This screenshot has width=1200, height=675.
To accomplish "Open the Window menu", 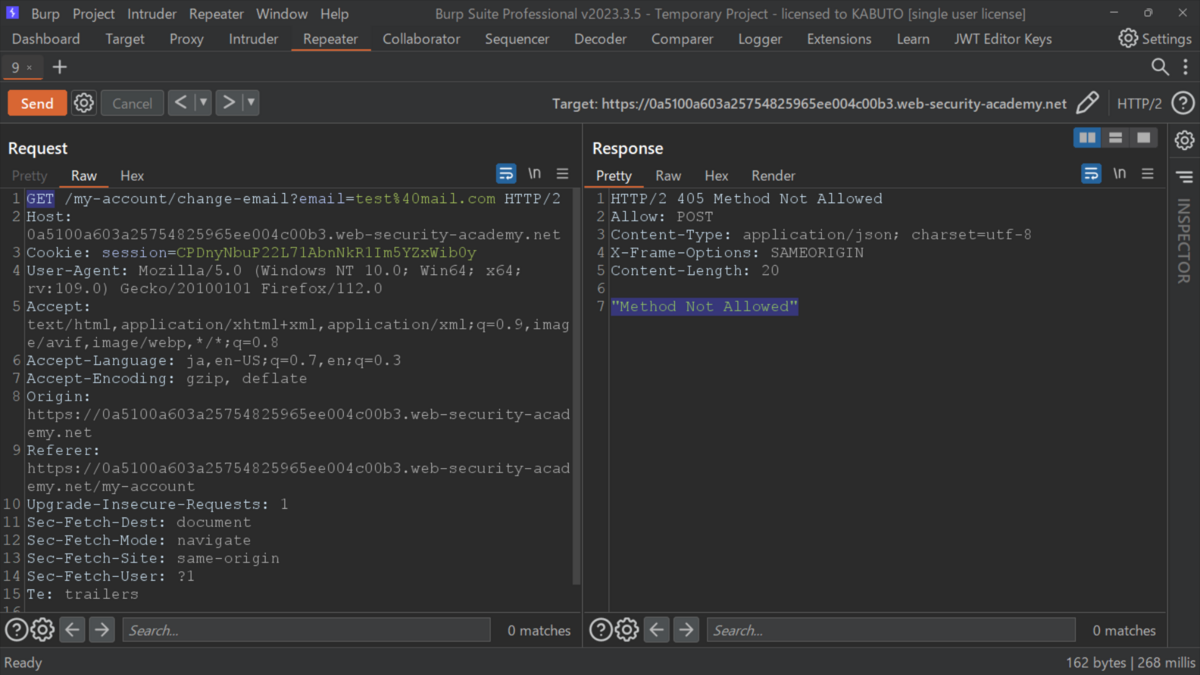I will click(282, 14).
